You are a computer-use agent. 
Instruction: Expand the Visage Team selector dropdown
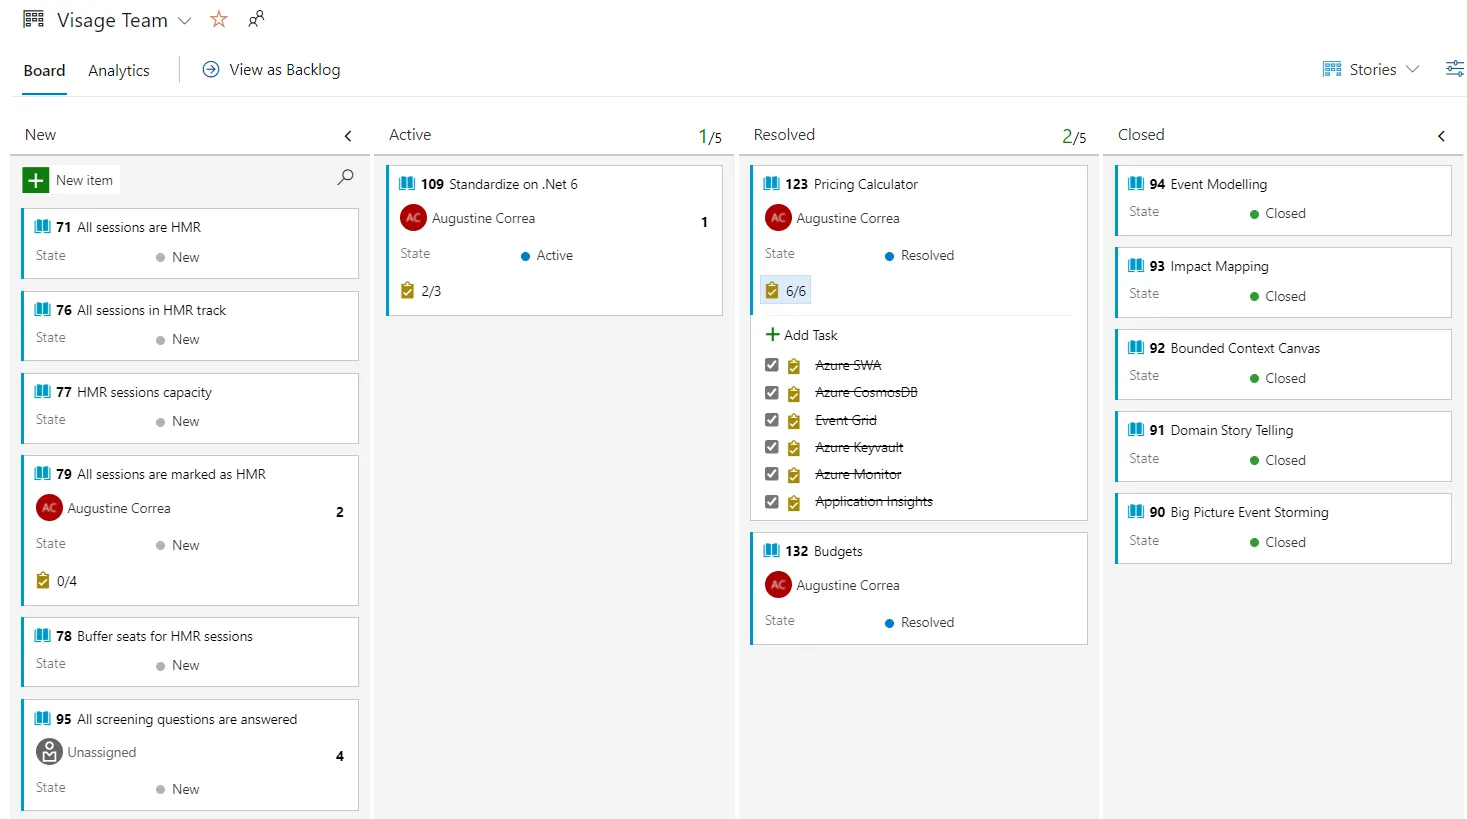184,21
